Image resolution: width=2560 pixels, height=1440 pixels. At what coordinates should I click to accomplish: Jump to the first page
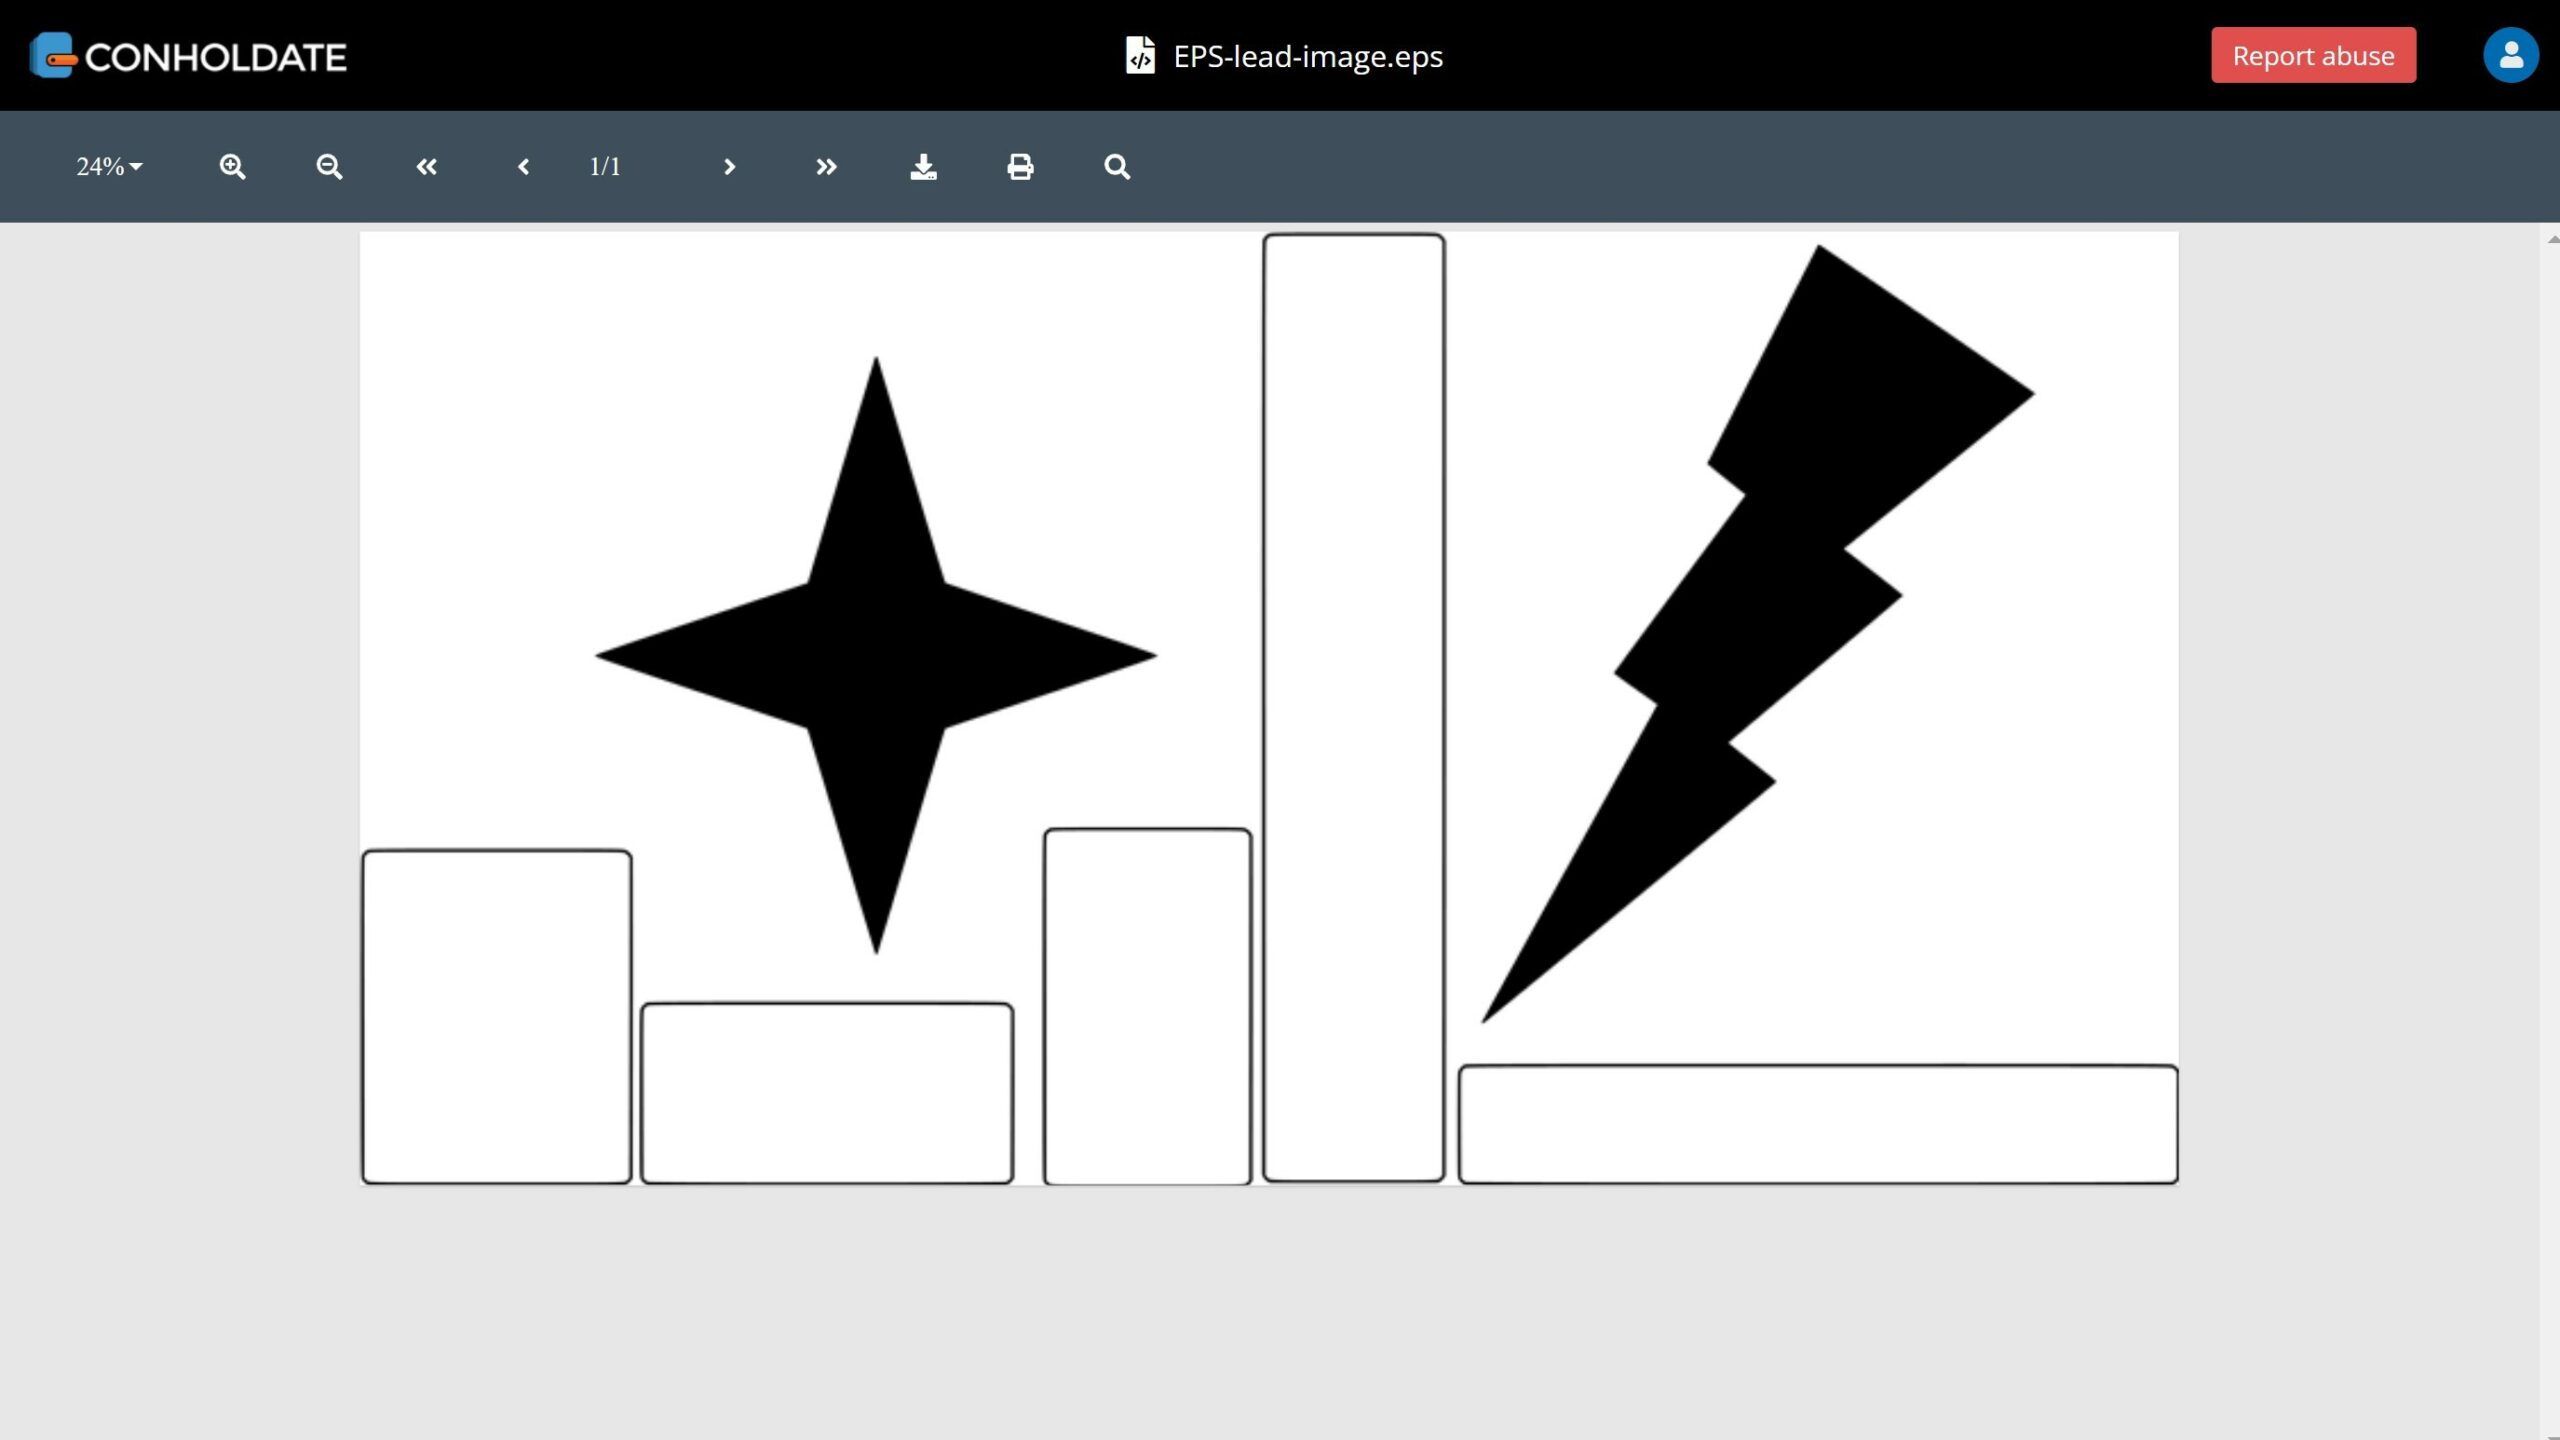point(426,167)
